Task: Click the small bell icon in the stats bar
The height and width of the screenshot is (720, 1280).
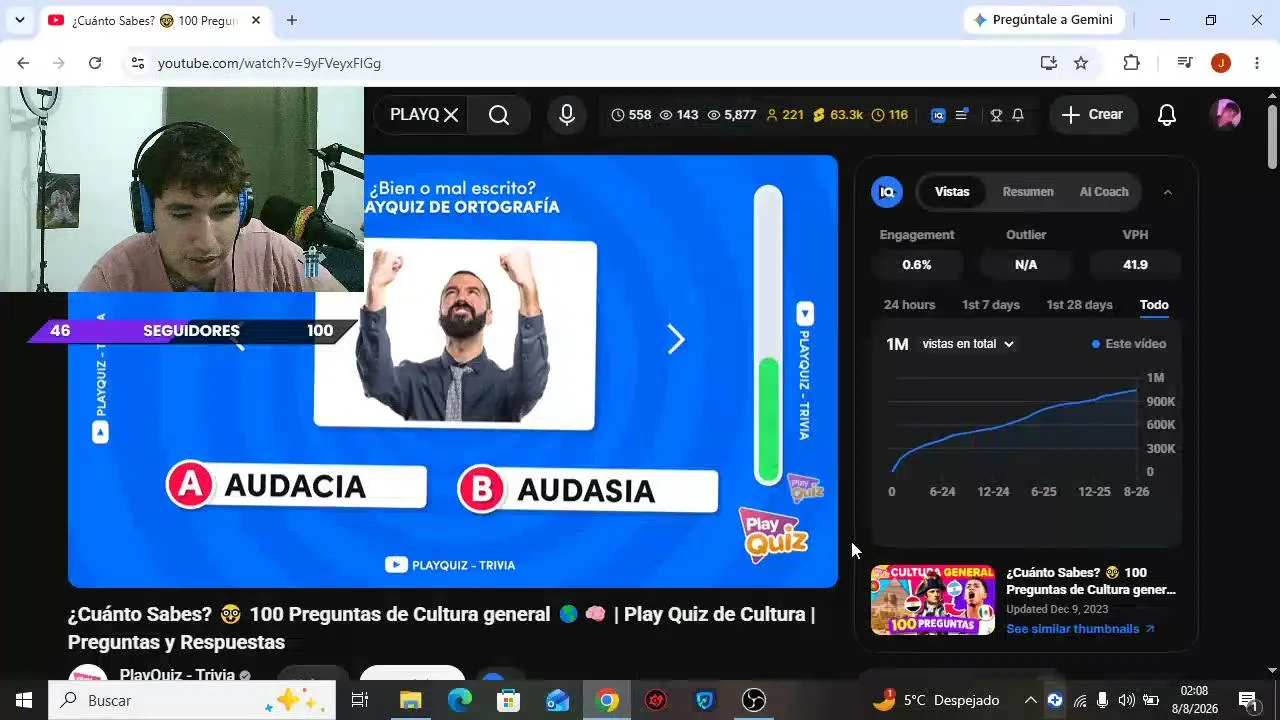Action: [1018, 115]
